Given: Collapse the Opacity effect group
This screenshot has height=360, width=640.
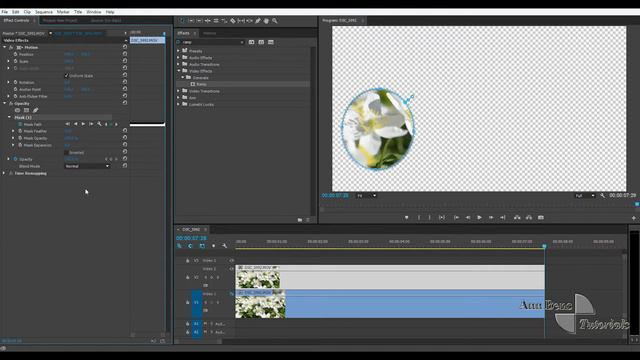Looking at the screenshot, I should click(4, 104).
